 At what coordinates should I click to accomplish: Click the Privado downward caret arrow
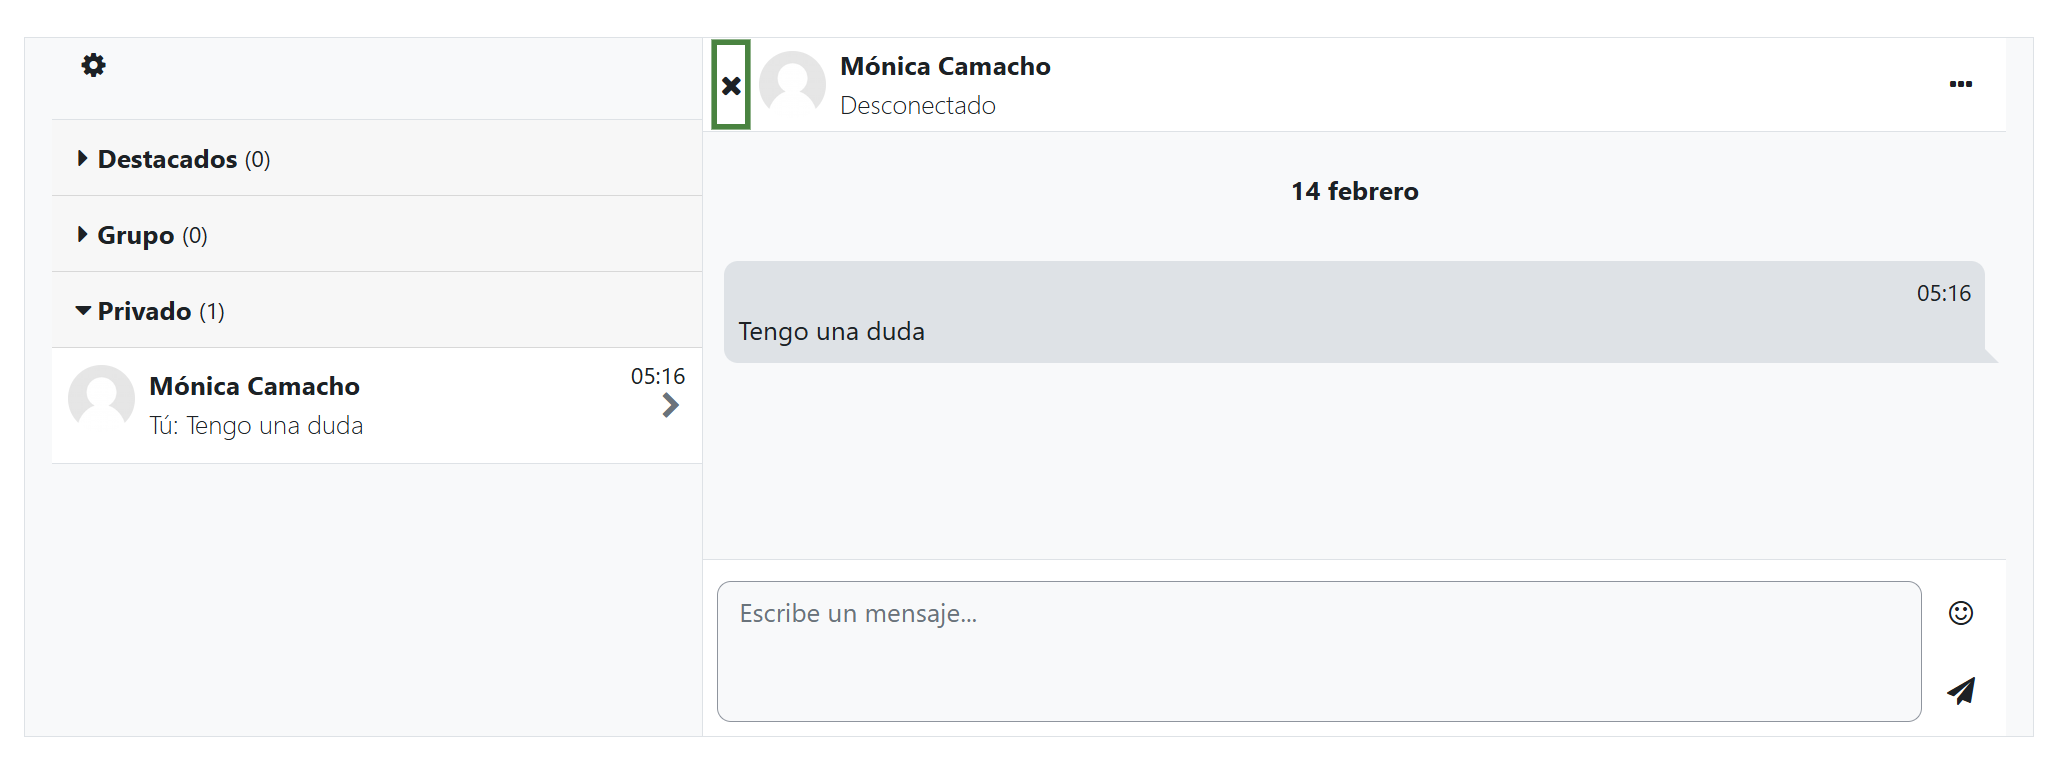[83, 311]
